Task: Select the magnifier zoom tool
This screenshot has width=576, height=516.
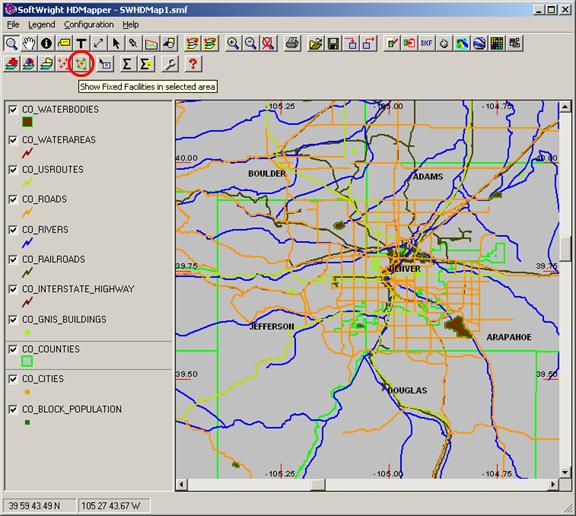Action: click(11, 44)
